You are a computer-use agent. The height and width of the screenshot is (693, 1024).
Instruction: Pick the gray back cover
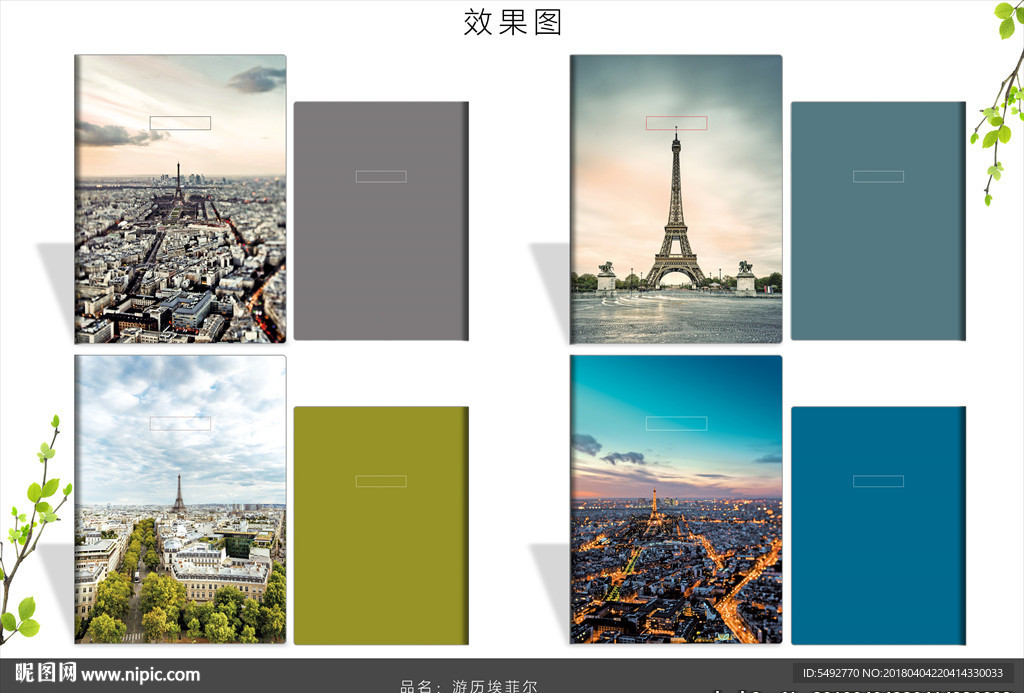click(x=381, y=221)
